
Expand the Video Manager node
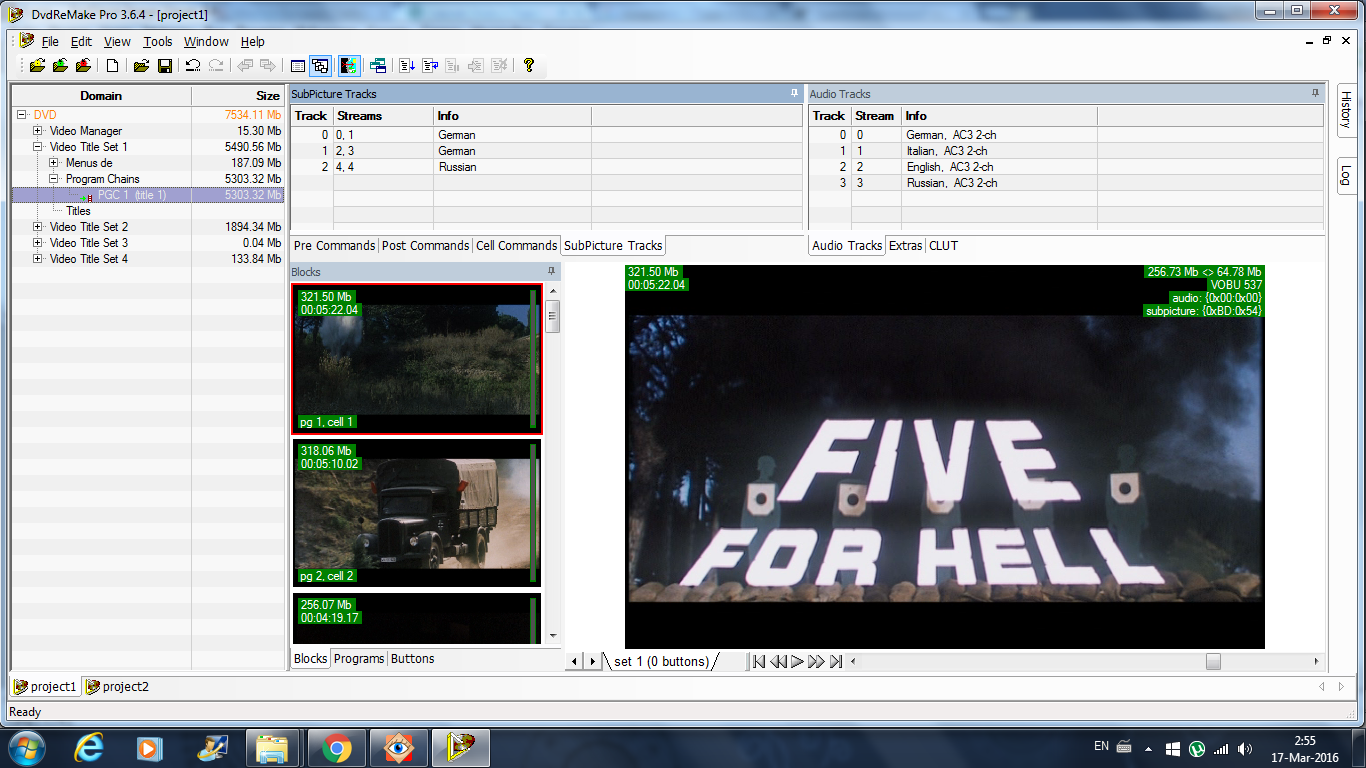pos(38,131)
